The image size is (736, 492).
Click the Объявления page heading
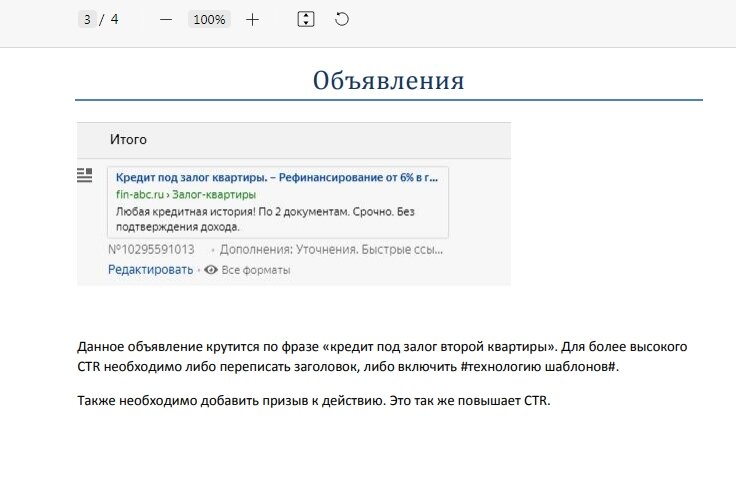point(389,80)
